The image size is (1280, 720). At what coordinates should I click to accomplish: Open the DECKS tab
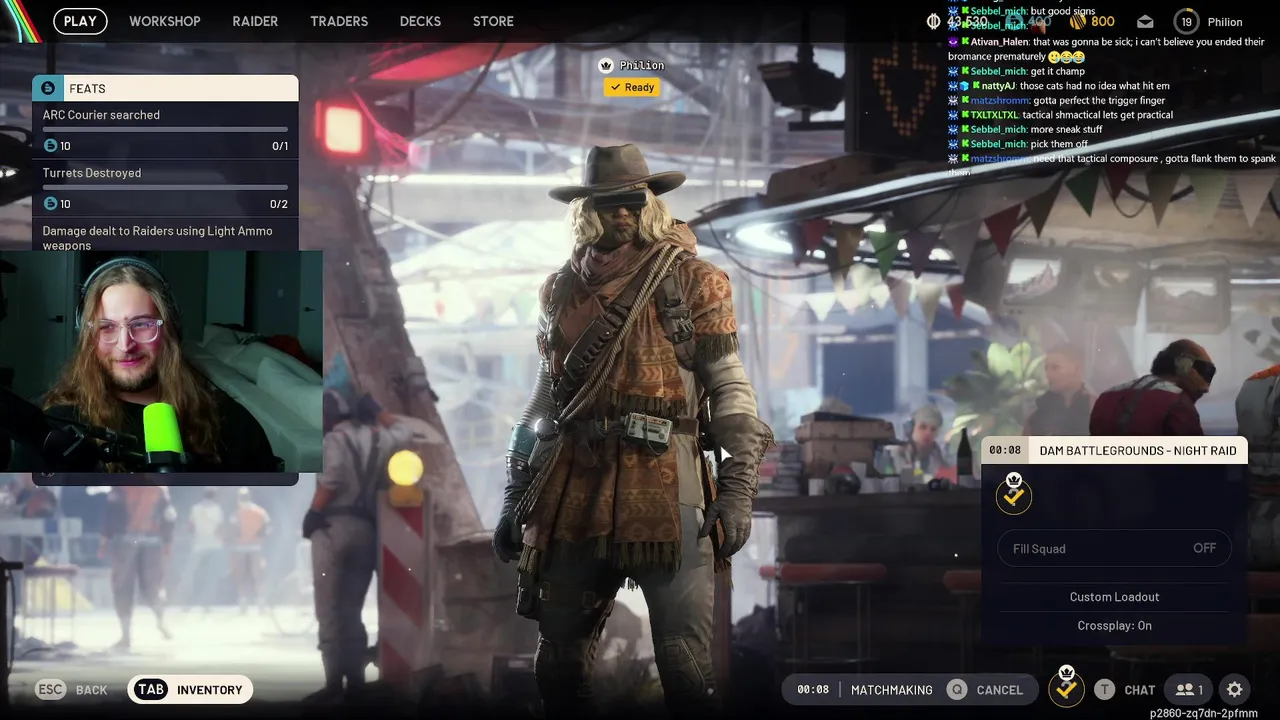(420, 21)
